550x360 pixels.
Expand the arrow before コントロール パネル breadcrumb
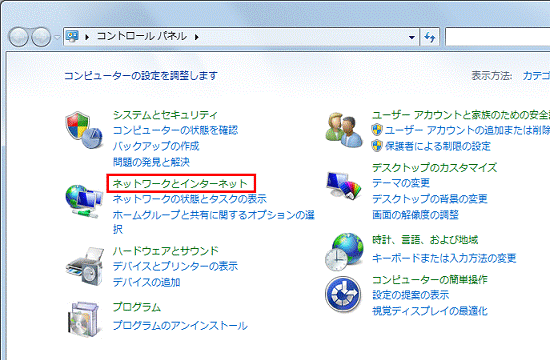coord(87,37)
